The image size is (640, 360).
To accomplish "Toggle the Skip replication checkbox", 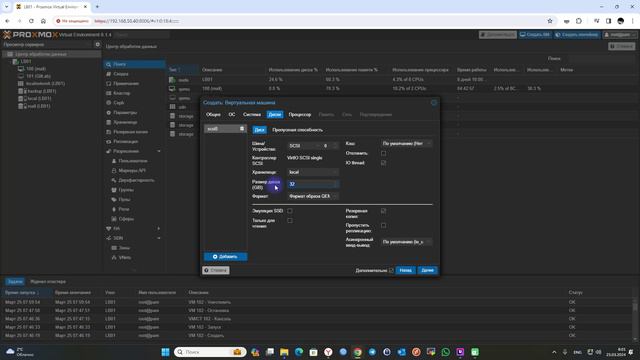I will click(383, 225).
